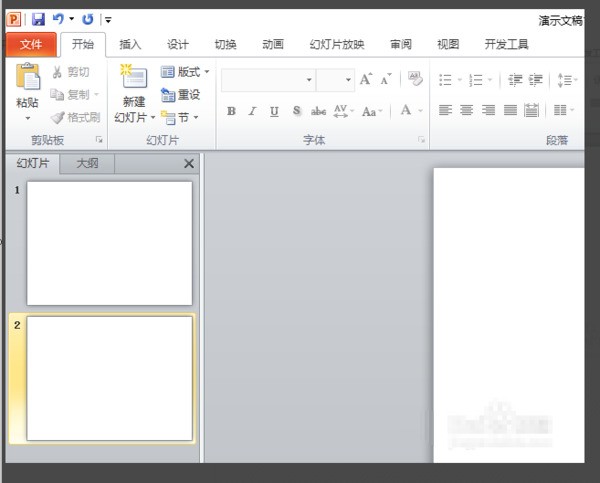Toggle Underline text formatting
The width and height of the screenshot is (600, 483).
[x=274, y=111]
